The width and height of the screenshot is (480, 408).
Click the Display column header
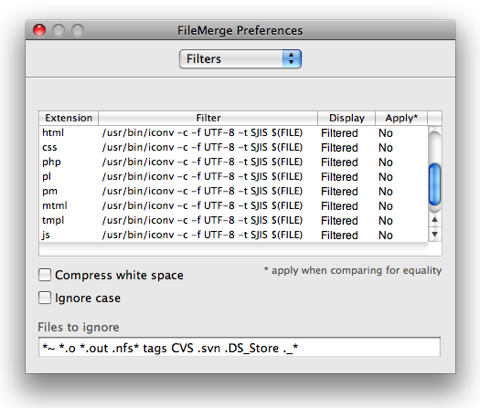(x=347, y=118)
